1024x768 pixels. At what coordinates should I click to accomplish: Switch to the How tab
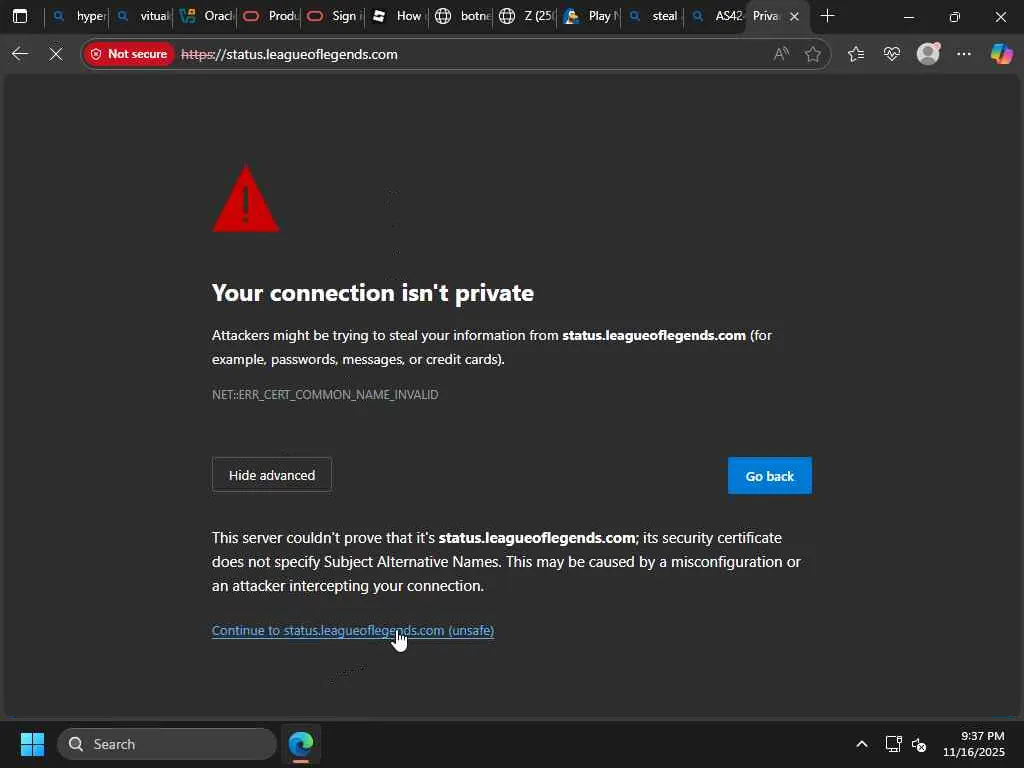point(398,16)
